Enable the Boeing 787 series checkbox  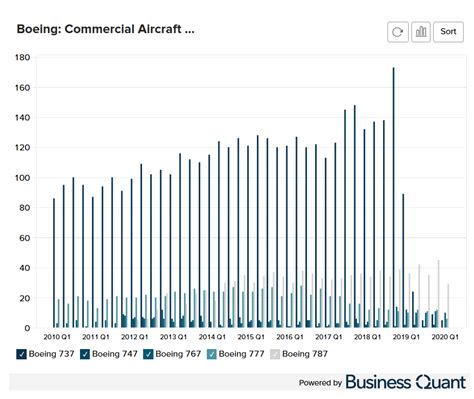(275, 354)
